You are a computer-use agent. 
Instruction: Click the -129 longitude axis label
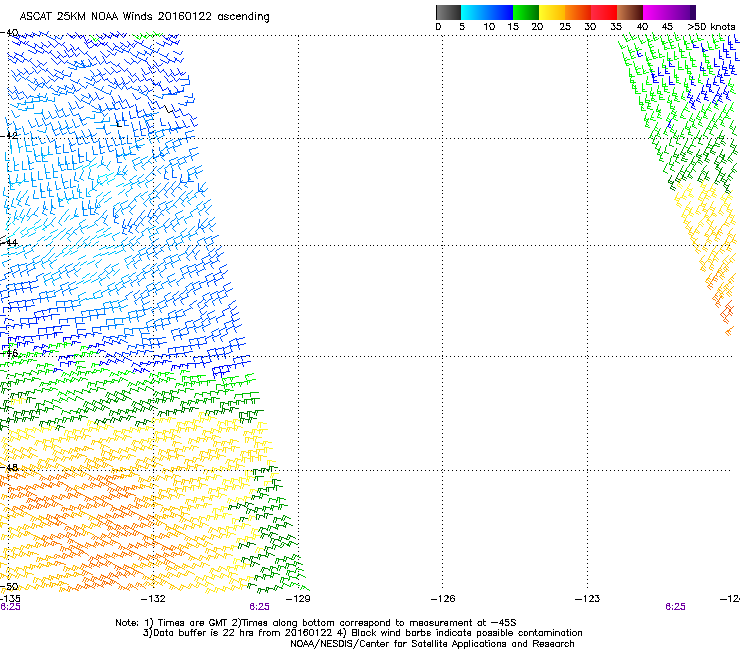tap(298, 599)
